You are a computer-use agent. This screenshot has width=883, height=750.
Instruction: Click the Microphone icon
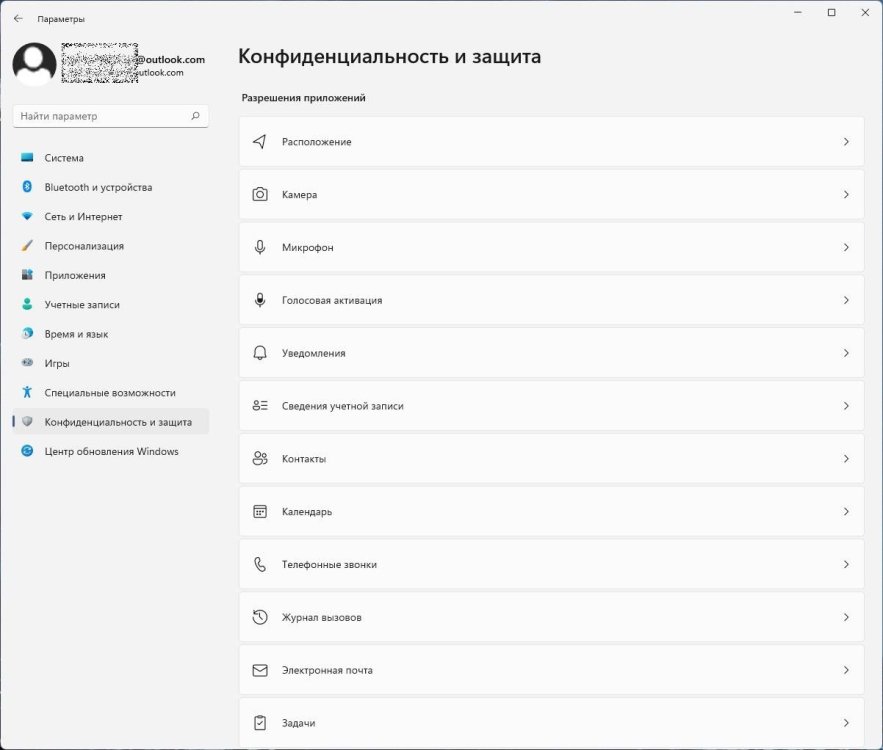click(x=260, y=247)
